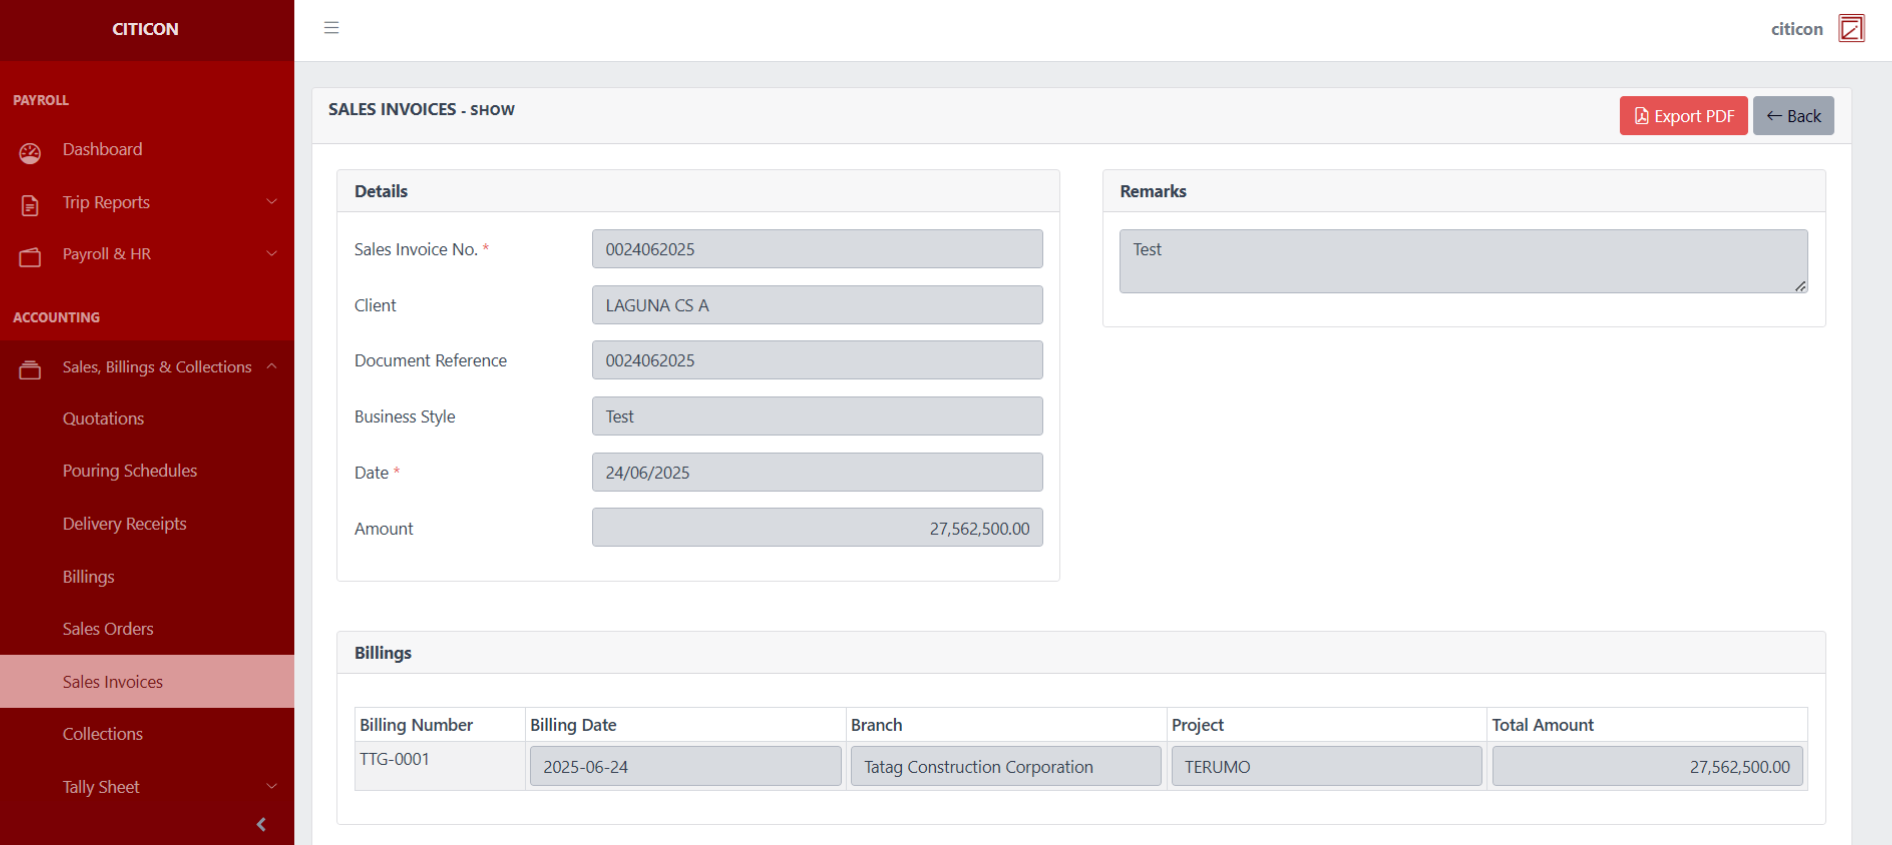Click the Dashboard gauge icon
Viewport: 1892px width, 845px height.
30,152
